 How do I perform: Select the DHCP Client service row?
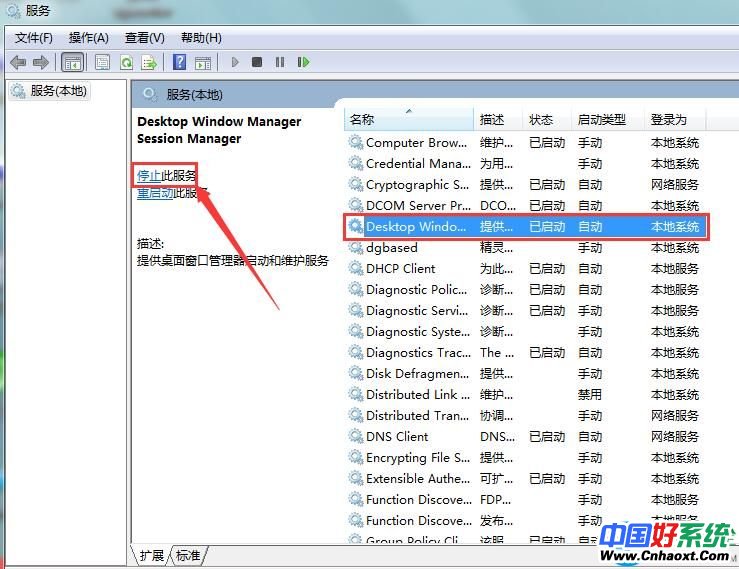(401, 268)
